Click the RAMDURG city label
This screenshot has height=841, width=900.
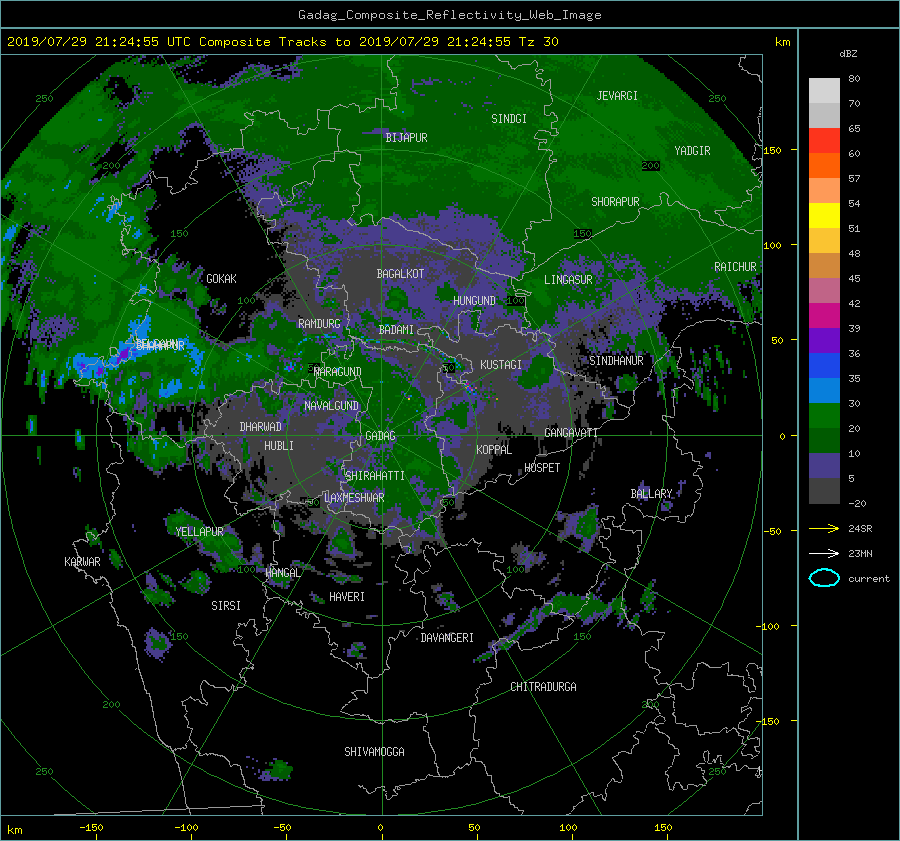319,324
